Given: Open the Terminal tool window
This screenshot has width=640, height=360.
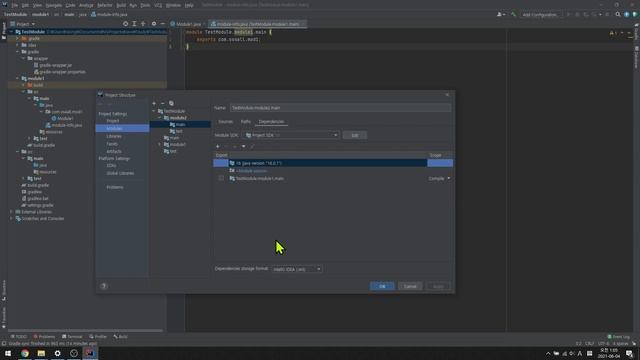Looking at the screenshot, I should pos(72,337).
